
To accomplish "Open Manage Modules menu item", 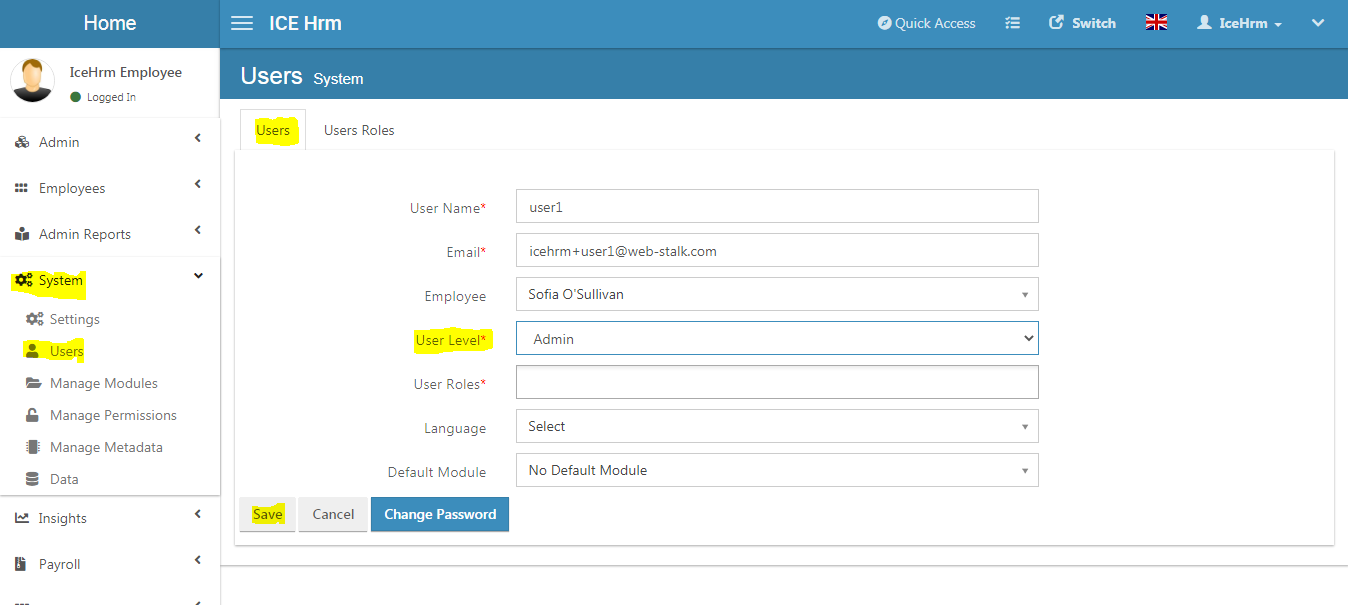I will [104, 383].
